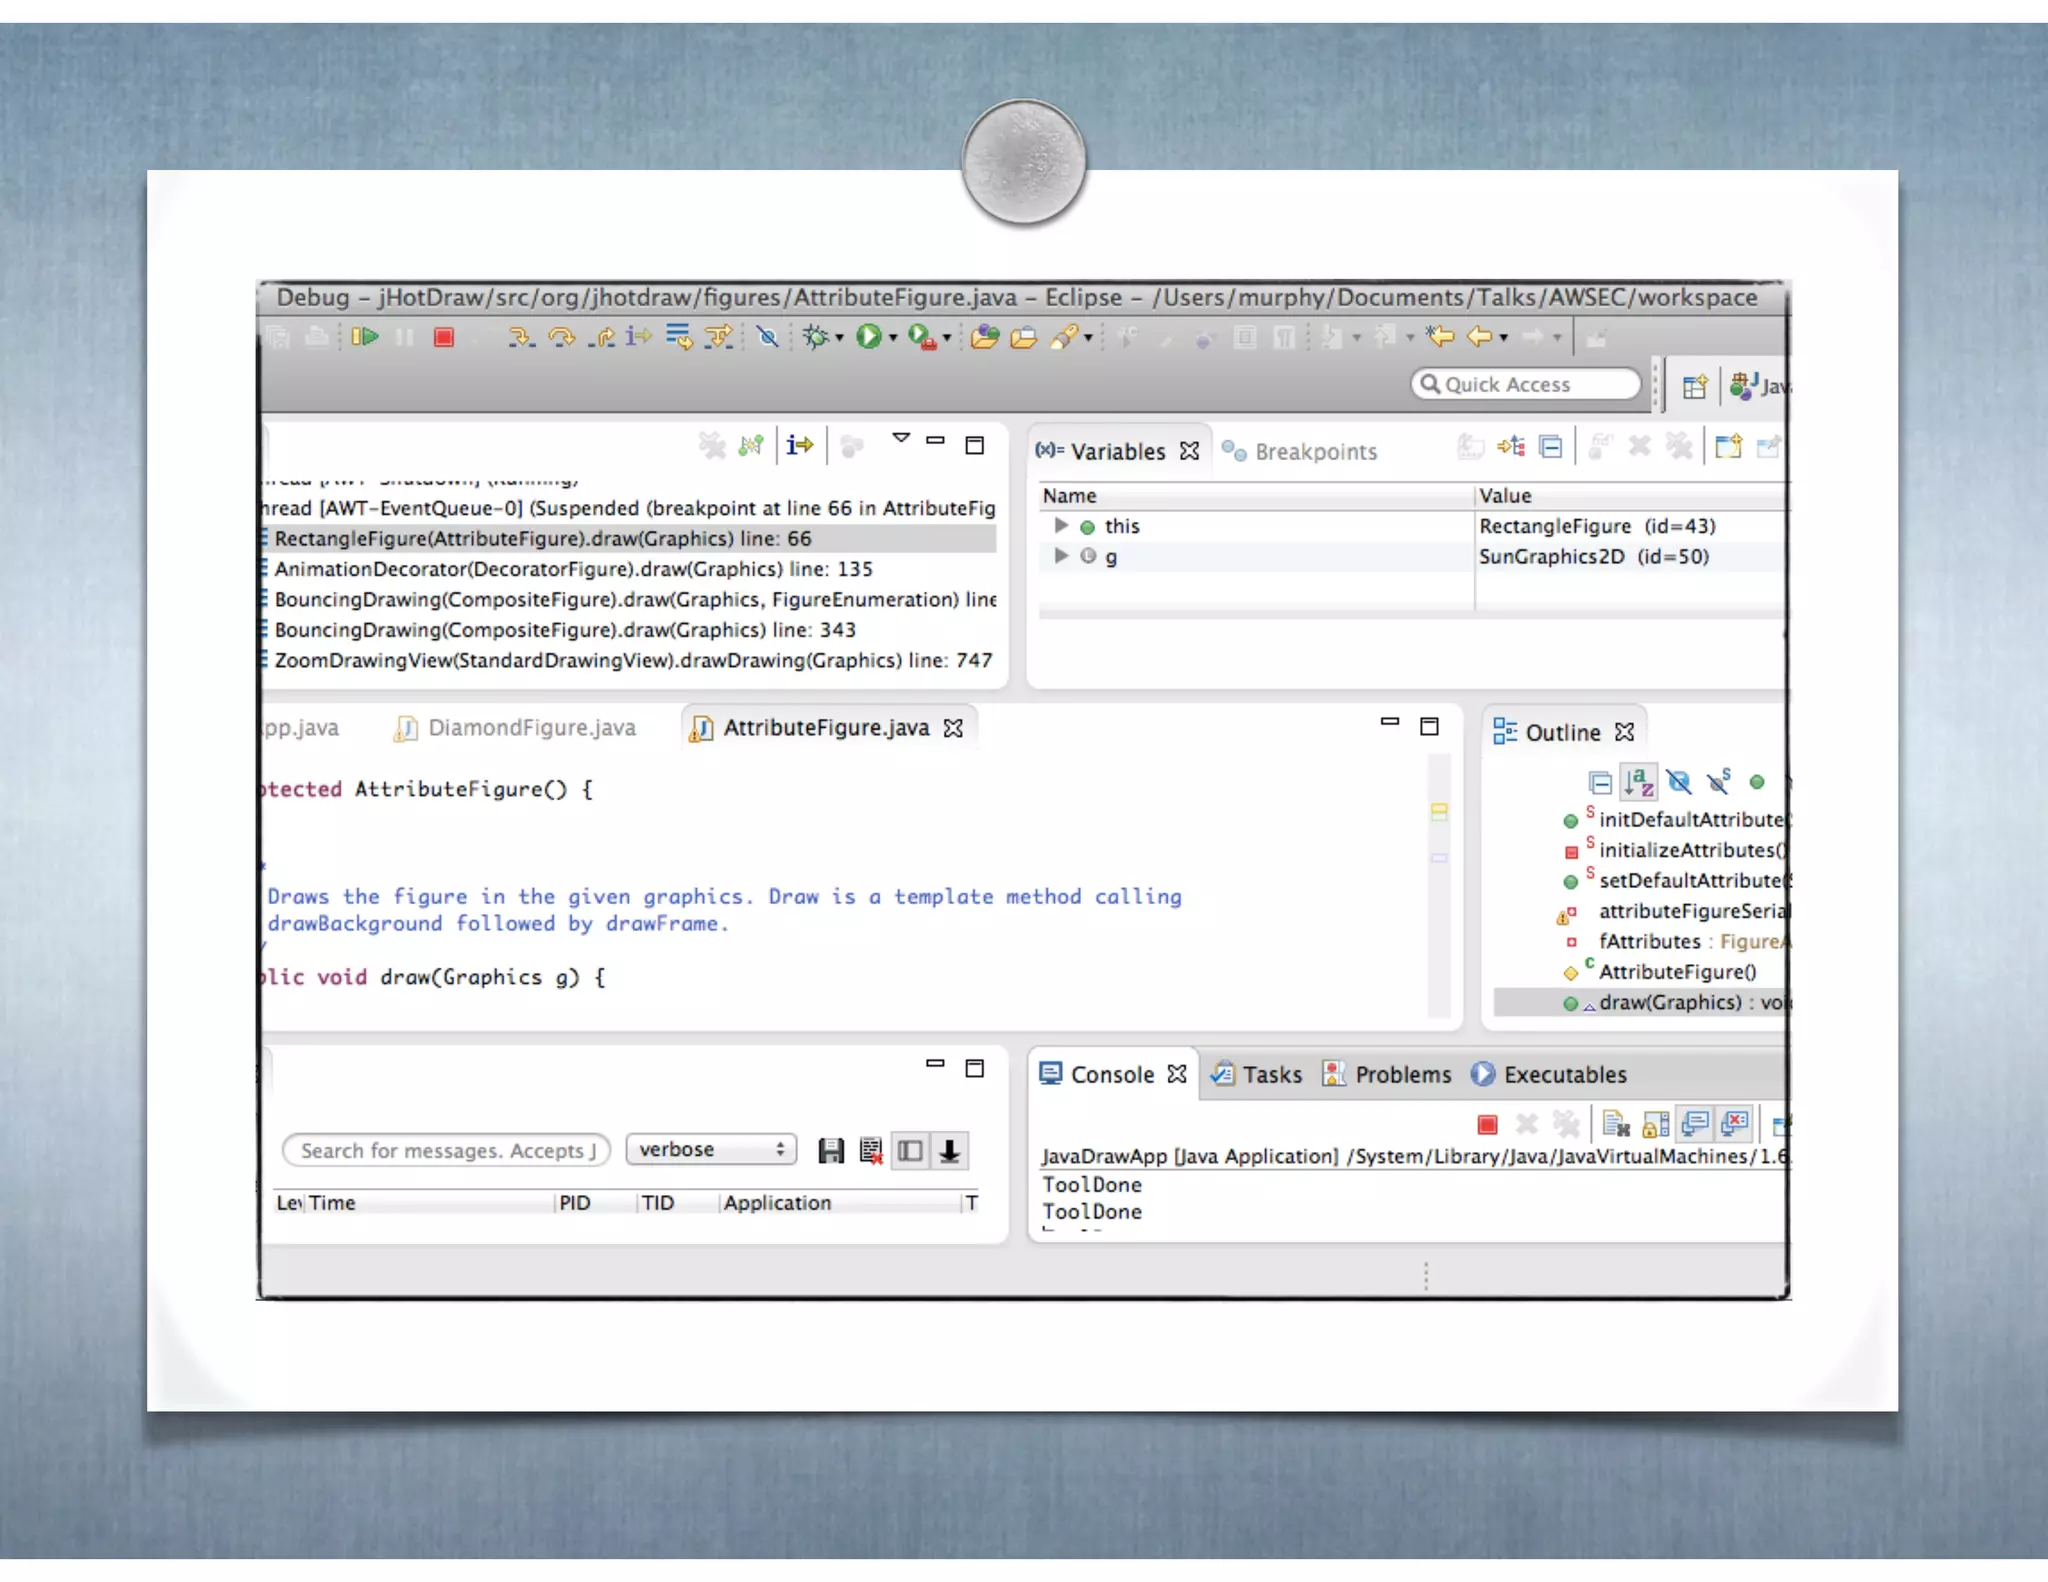
Task: Expand the 'g' variable node
Action: coord(1061,556)
